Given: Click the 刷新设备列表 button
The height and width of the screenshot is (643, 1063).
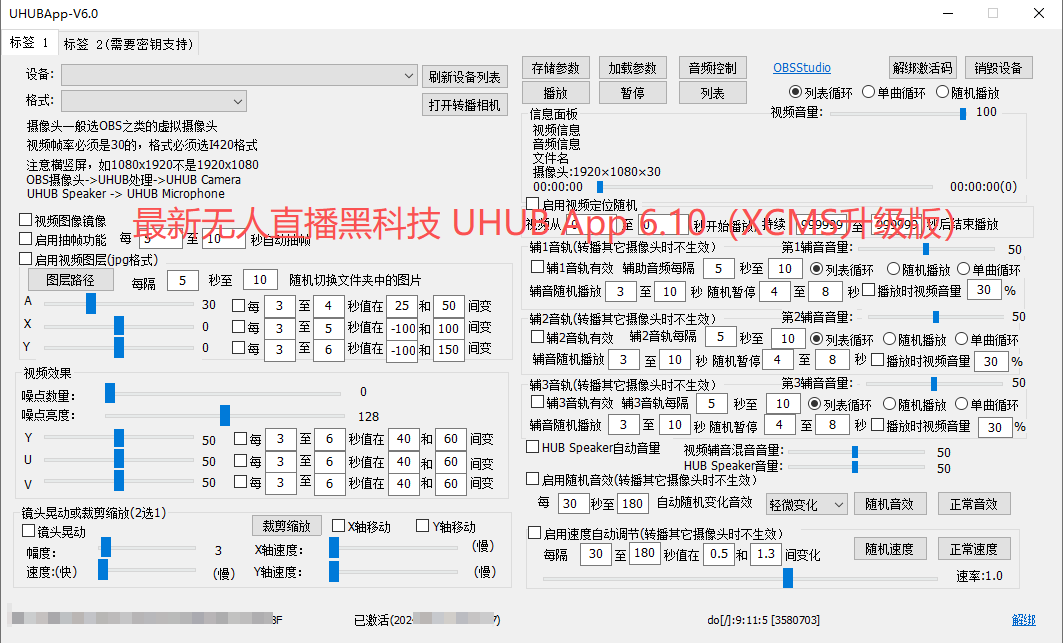Looking at the screenshot, I should (x=464, y=77).
